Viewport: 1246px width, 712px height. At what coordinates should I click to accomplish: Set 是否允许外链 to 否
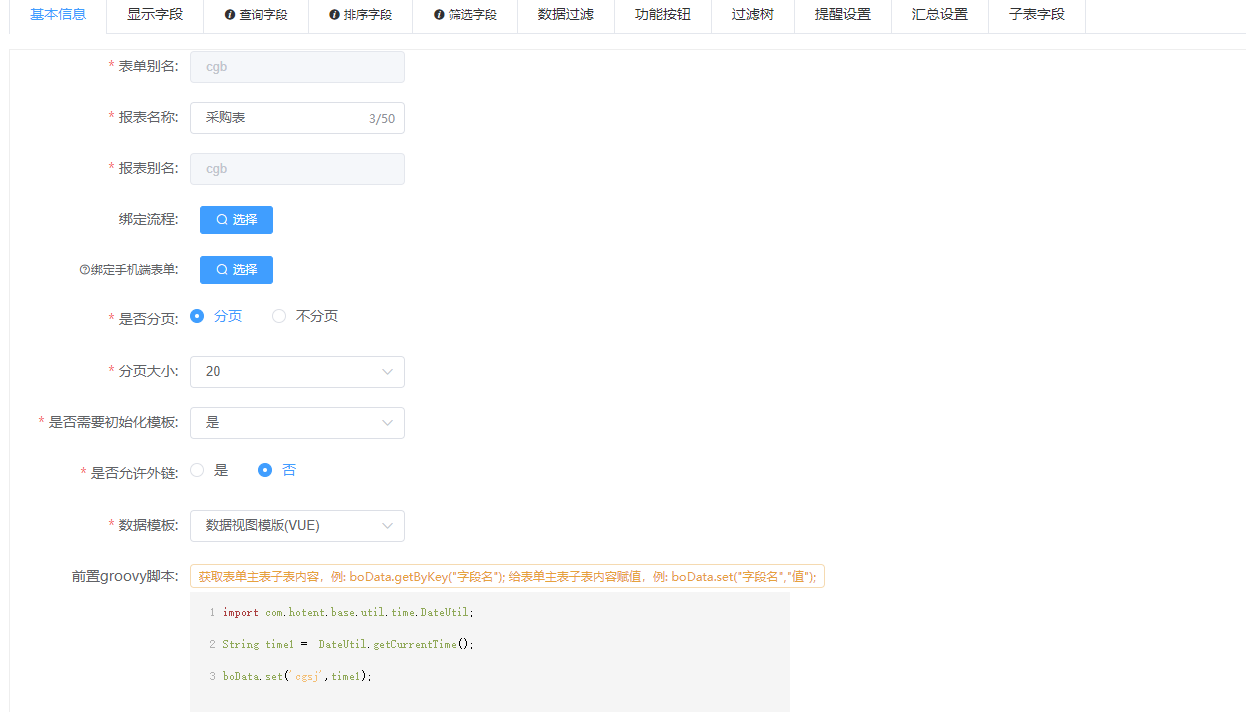tap(265, 470)
